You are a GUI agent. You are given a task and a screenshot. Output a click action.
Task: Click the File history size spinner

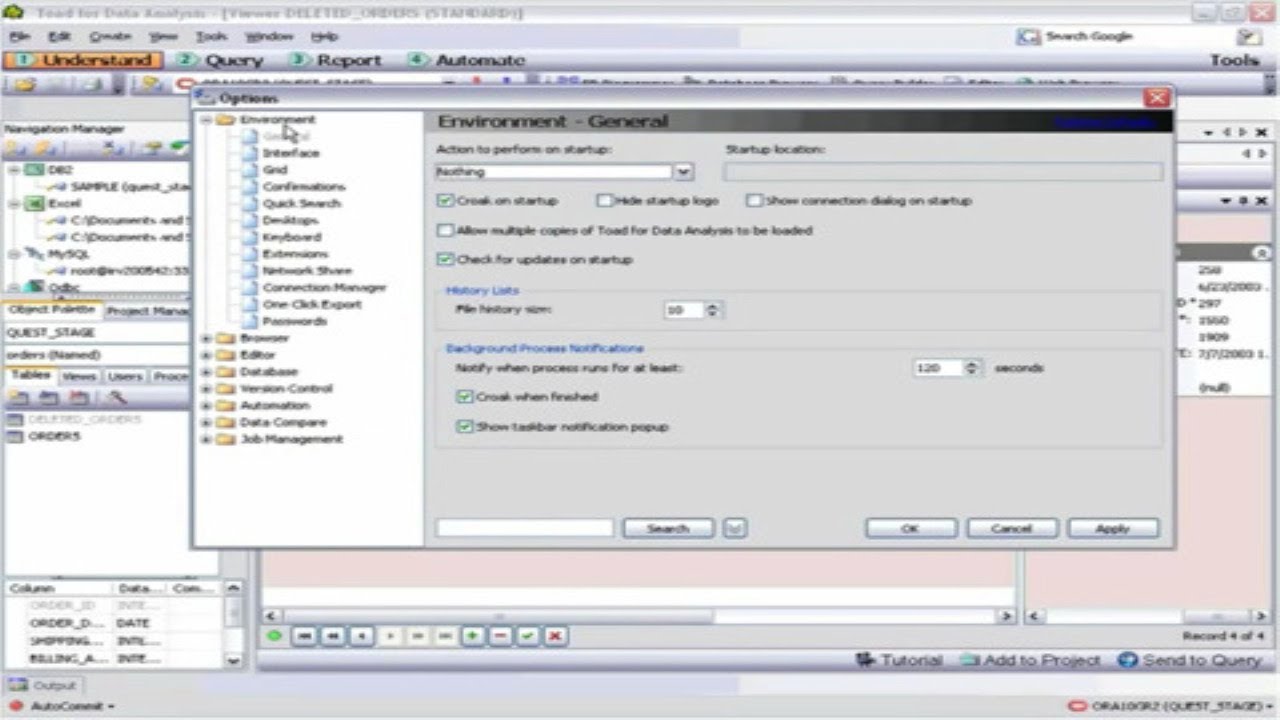[712, 310]
